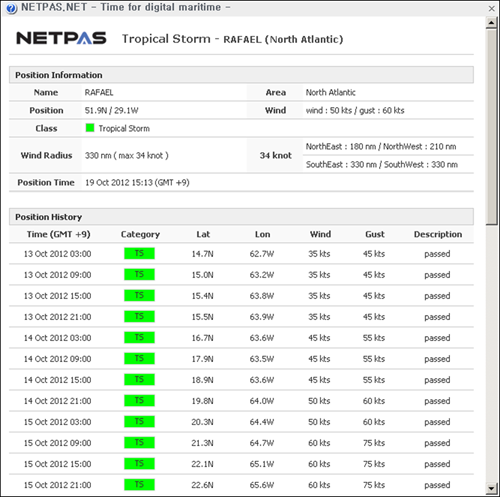This screenshot has height=497, width=500.
Task: Select 'SouthEast : 330 nm / SouthWest : 330 nm'
Action: pos(382,164)
